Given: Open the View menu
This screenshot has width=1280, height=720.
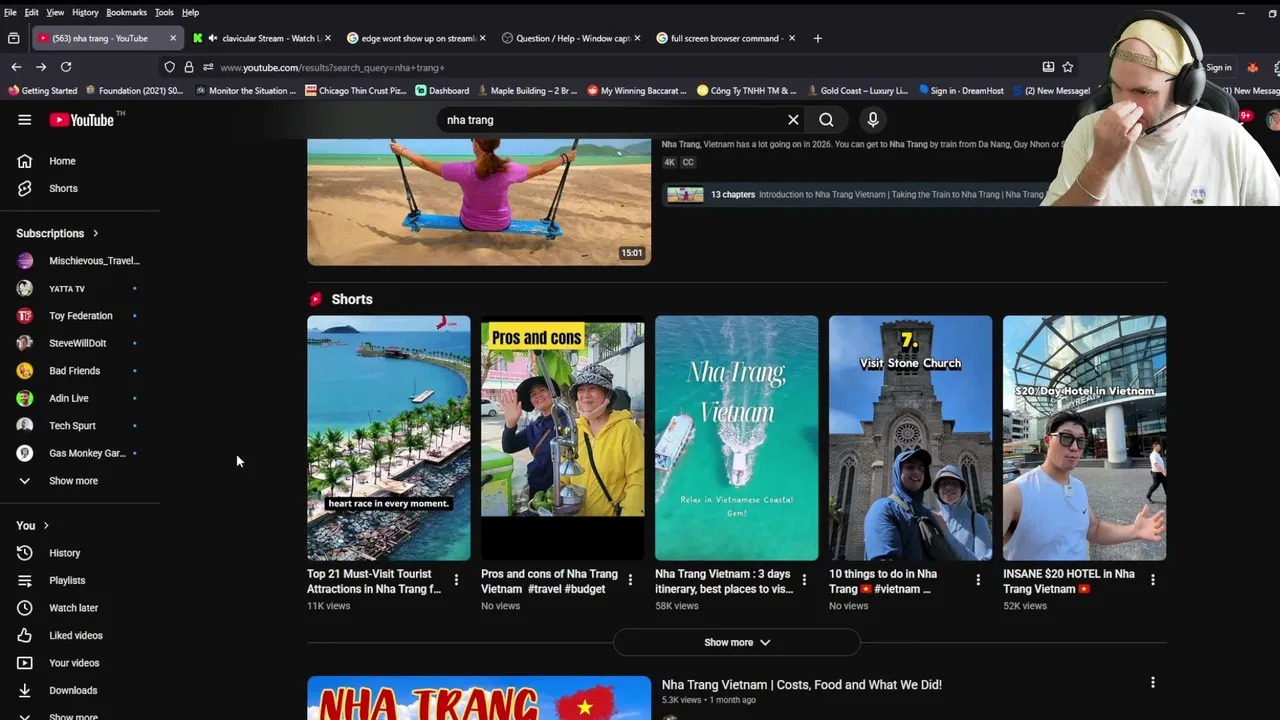Looking at the screenshot, I should tap(55, 12).
